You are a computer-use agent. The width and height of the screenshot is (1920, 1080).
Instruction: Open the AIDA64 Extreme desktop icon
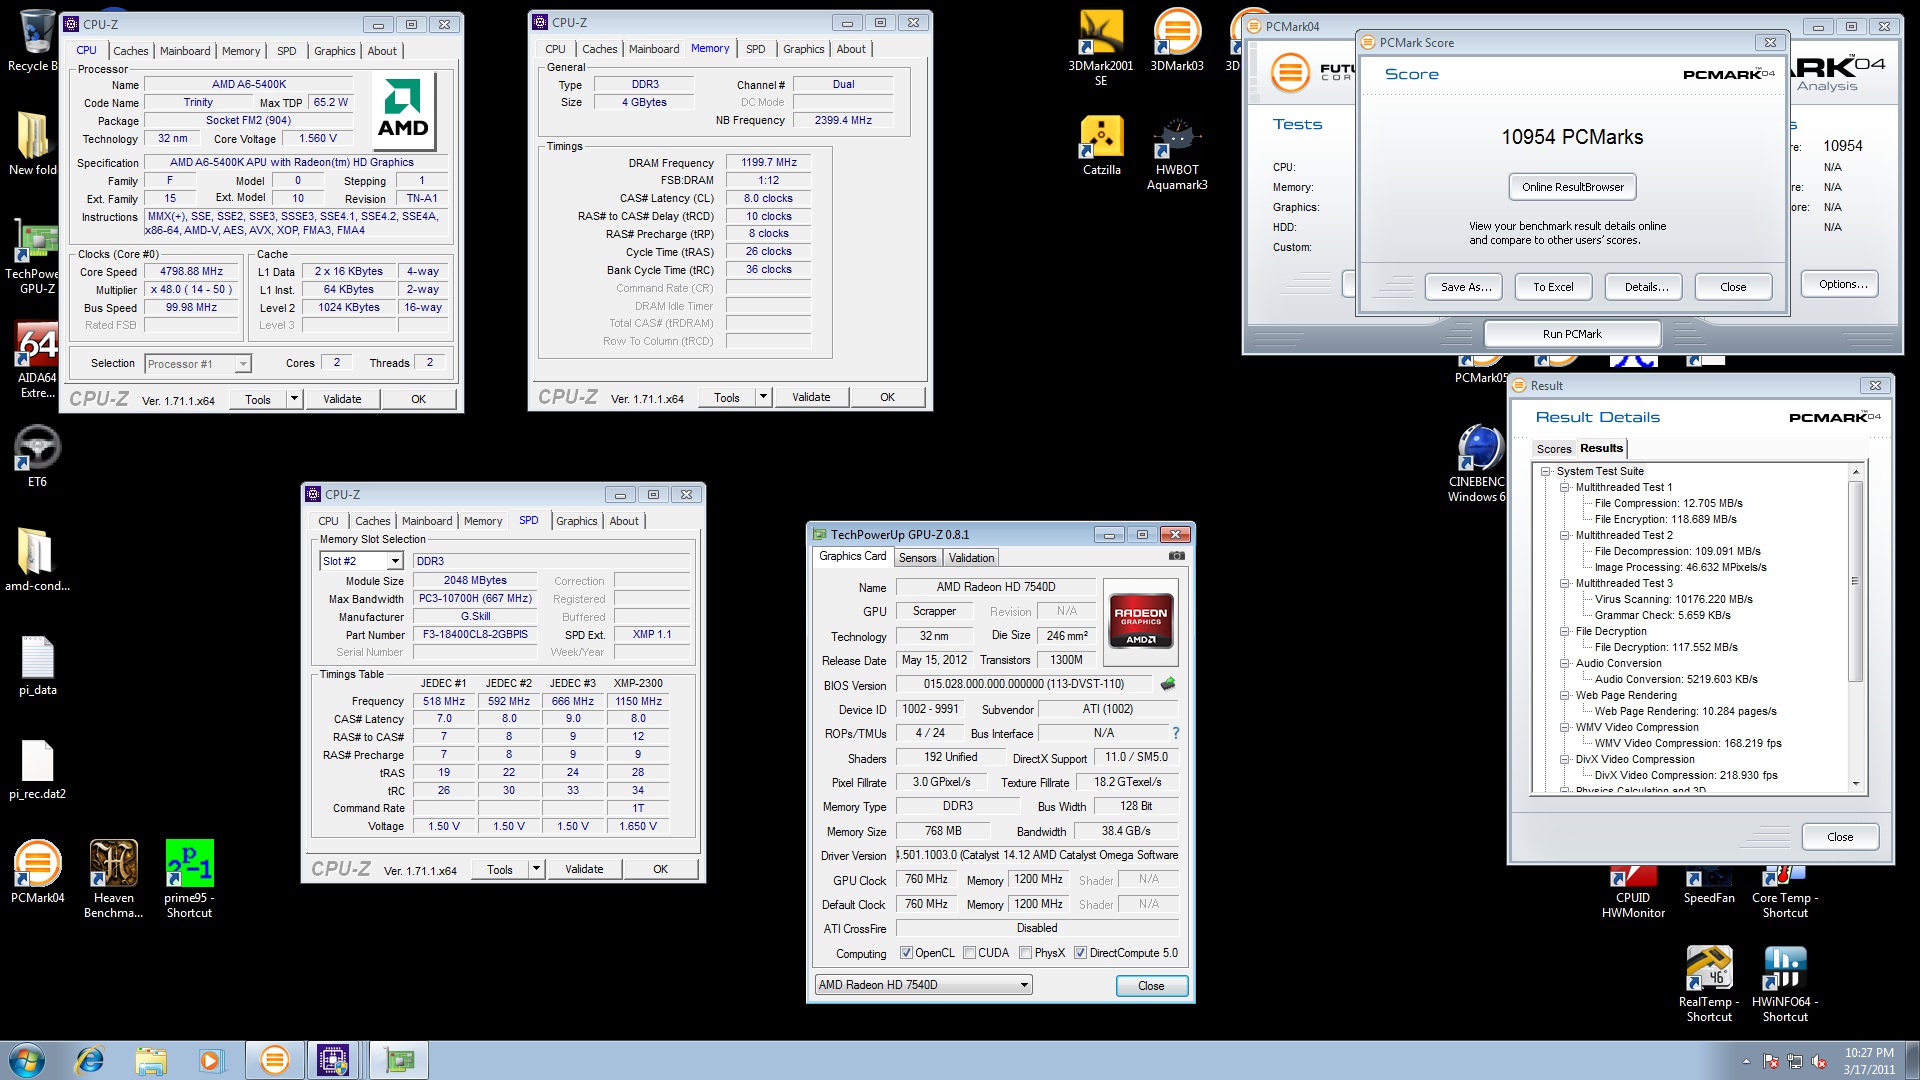[37, 360]
